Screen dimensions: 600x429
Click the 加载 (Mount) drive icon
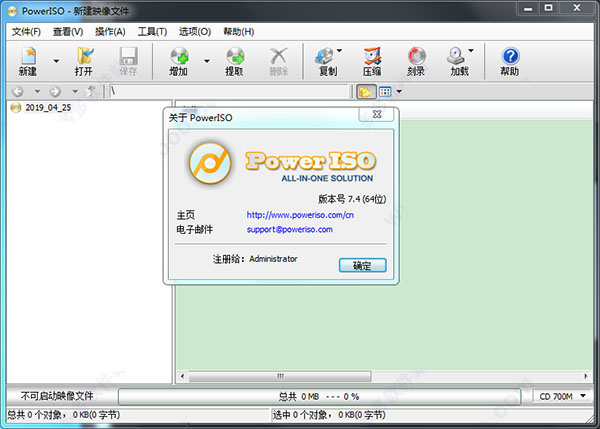point(456,61)
